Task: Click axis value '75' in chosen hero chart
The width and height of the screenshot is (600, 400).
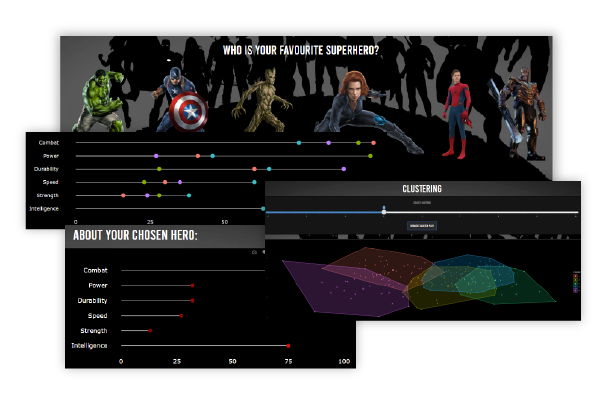Action: [x=288, y=361]
